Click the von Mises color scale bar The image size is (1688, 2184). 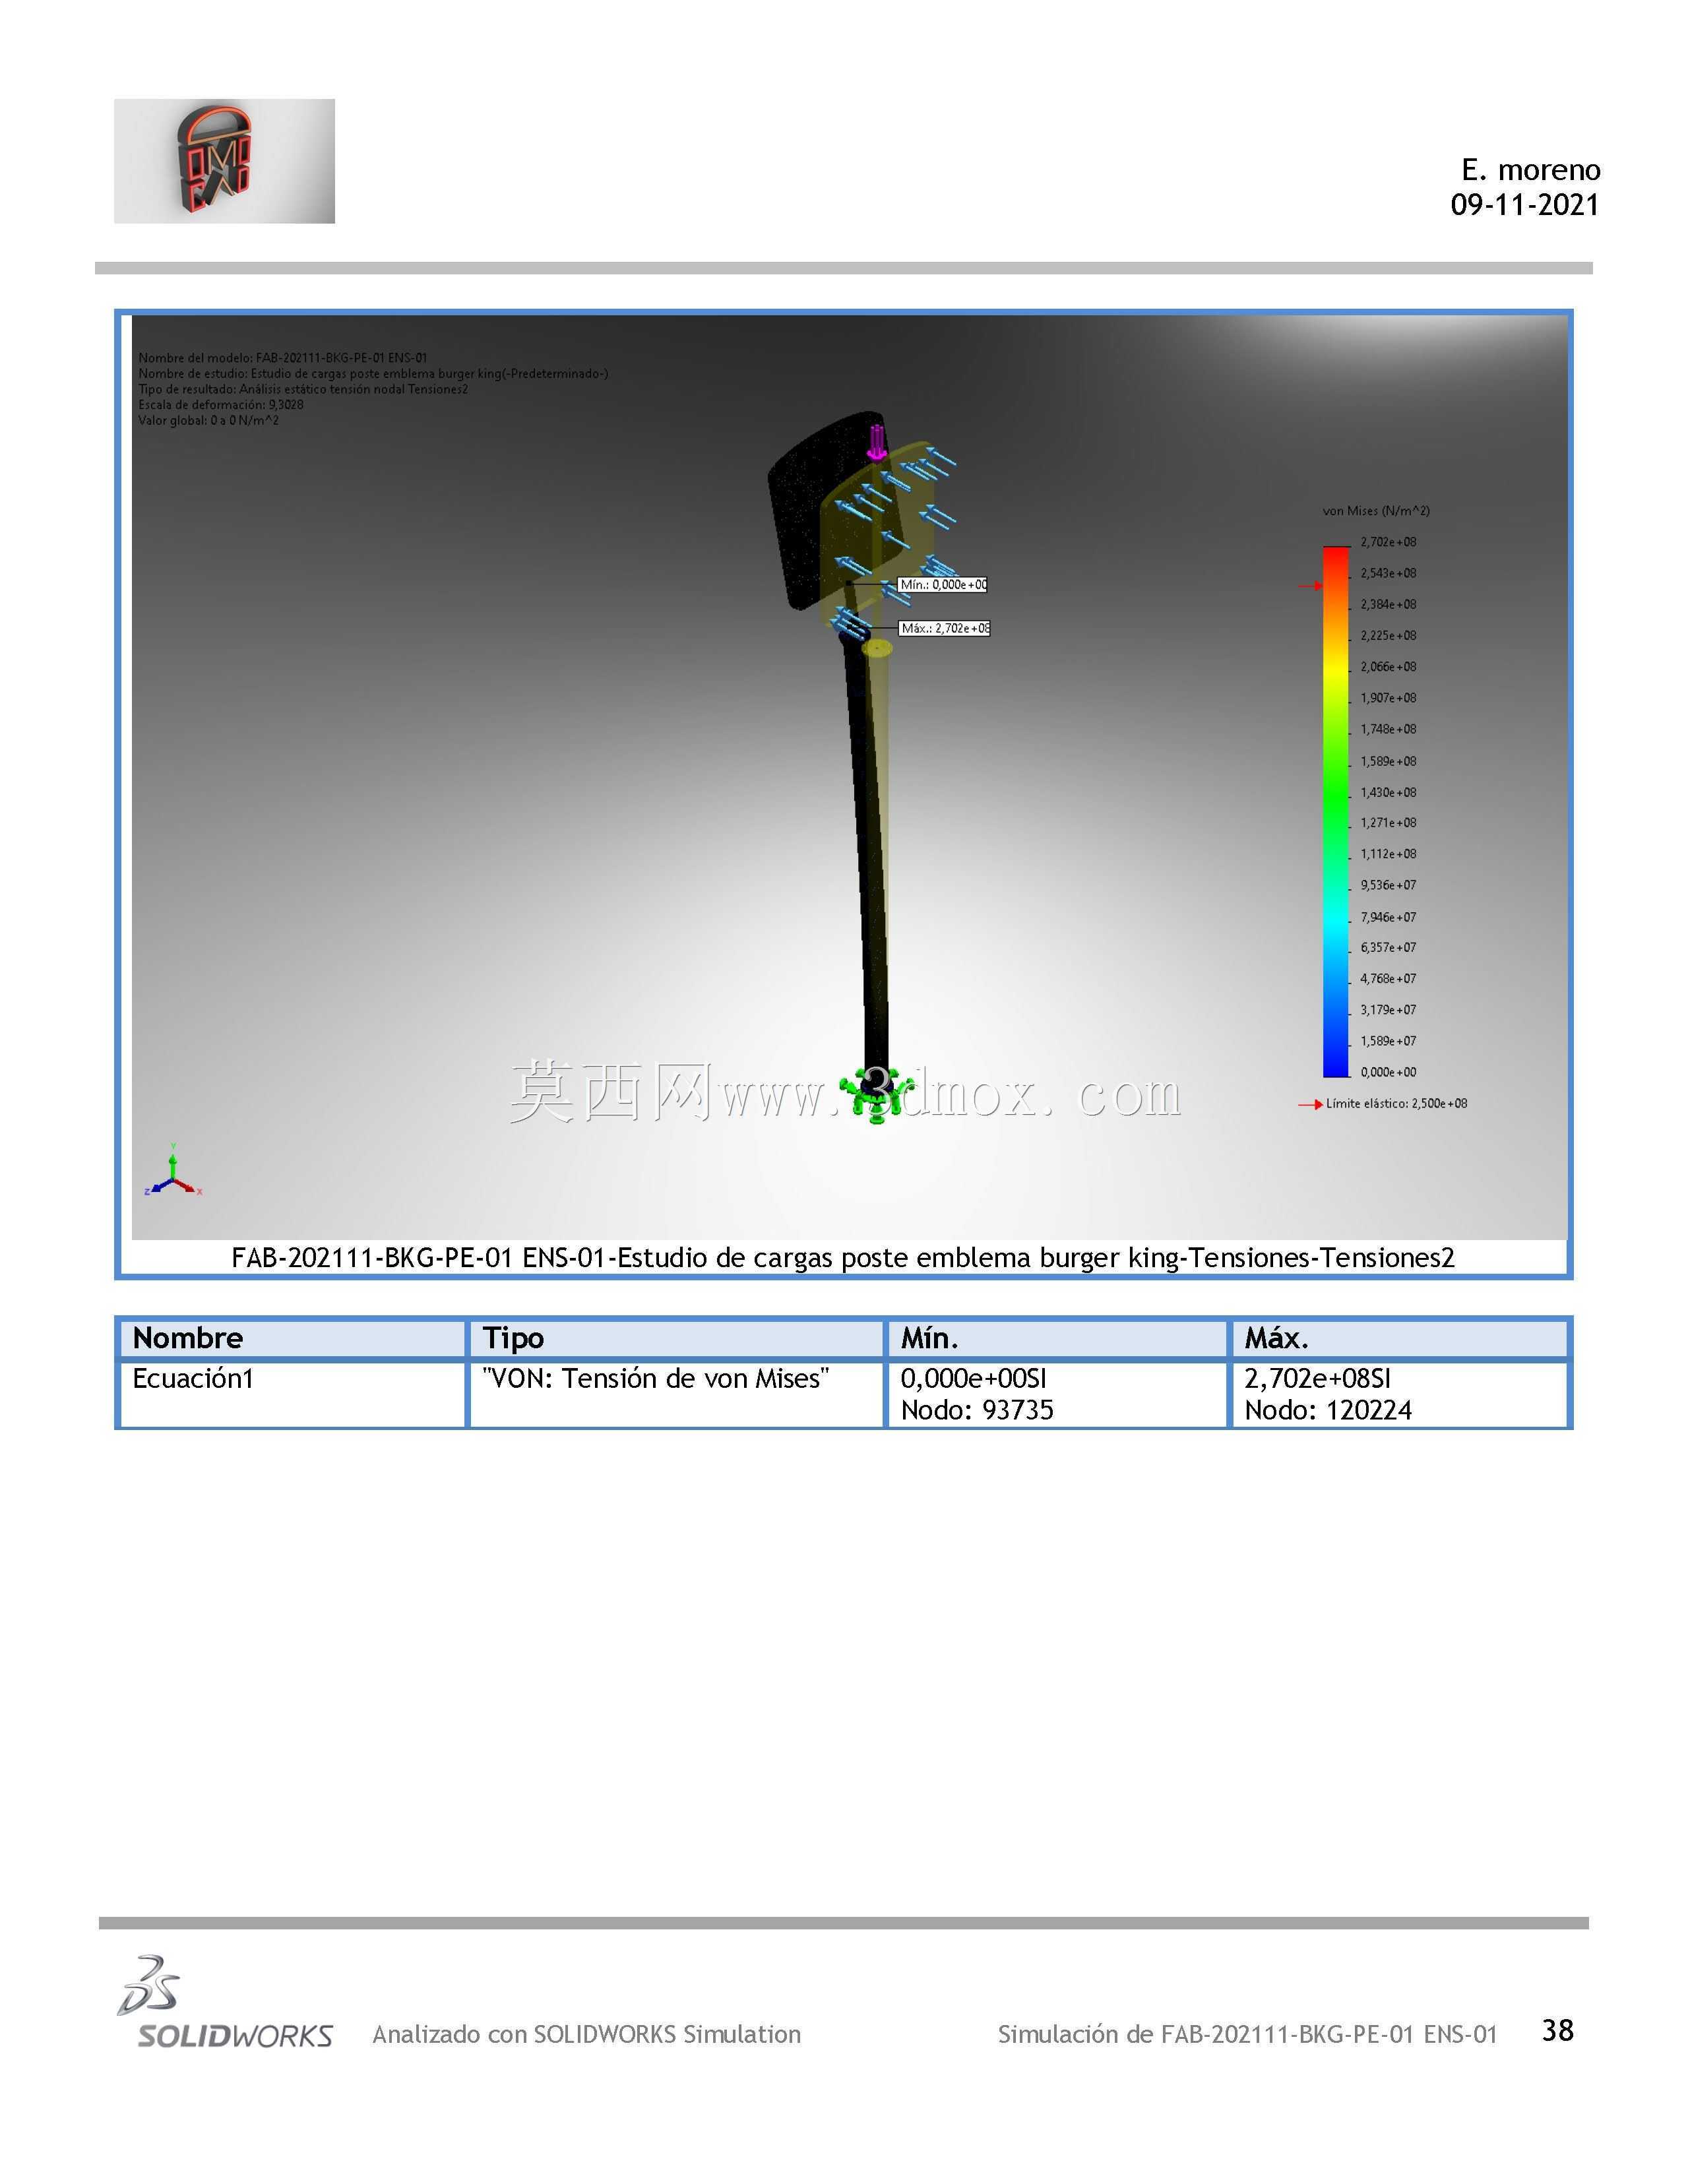tap(1336, 811)
